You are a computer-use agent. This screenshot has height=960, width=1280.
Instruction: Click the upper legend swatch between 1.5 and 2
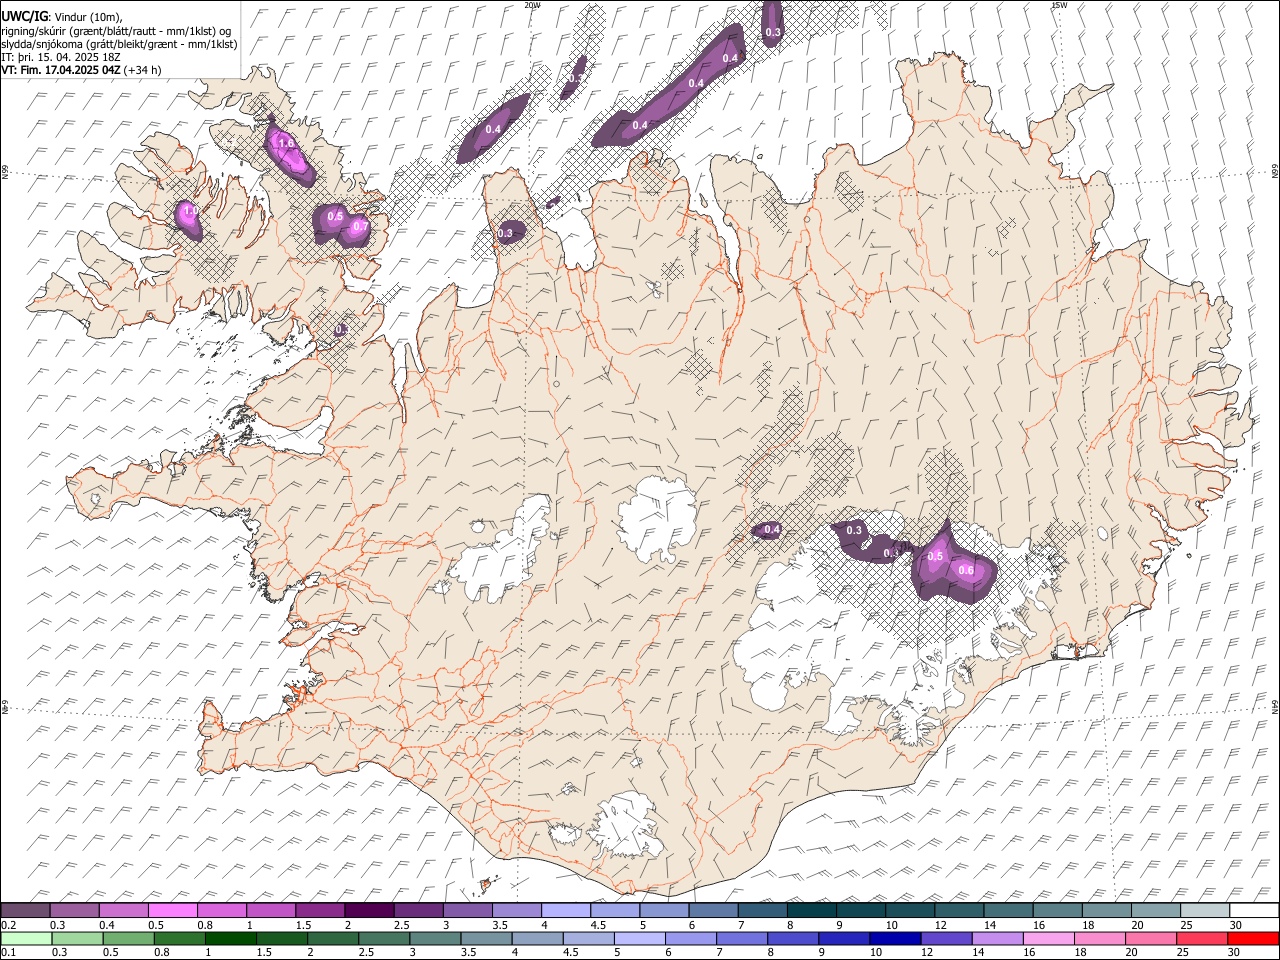pos(320,910)
